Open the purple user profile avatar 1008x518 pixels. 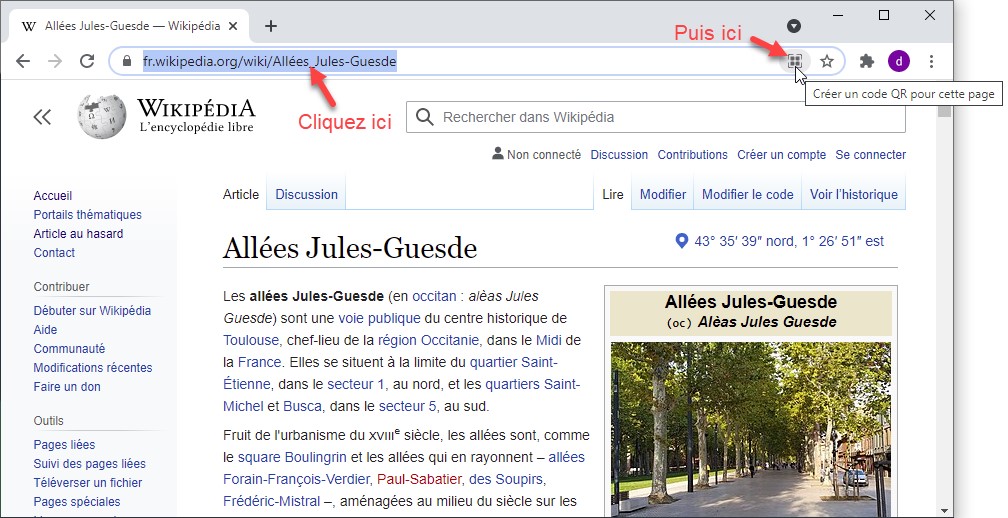tap(899, 61)
